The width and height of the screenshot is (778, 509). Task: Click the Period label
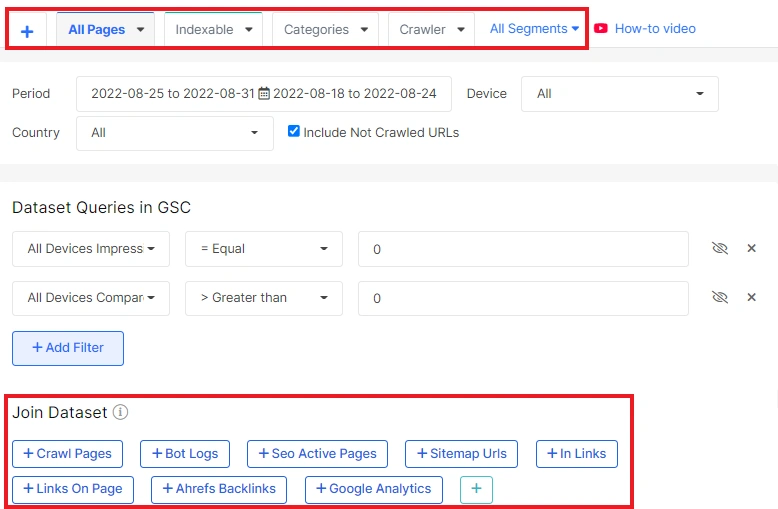(x=31, y=94)
